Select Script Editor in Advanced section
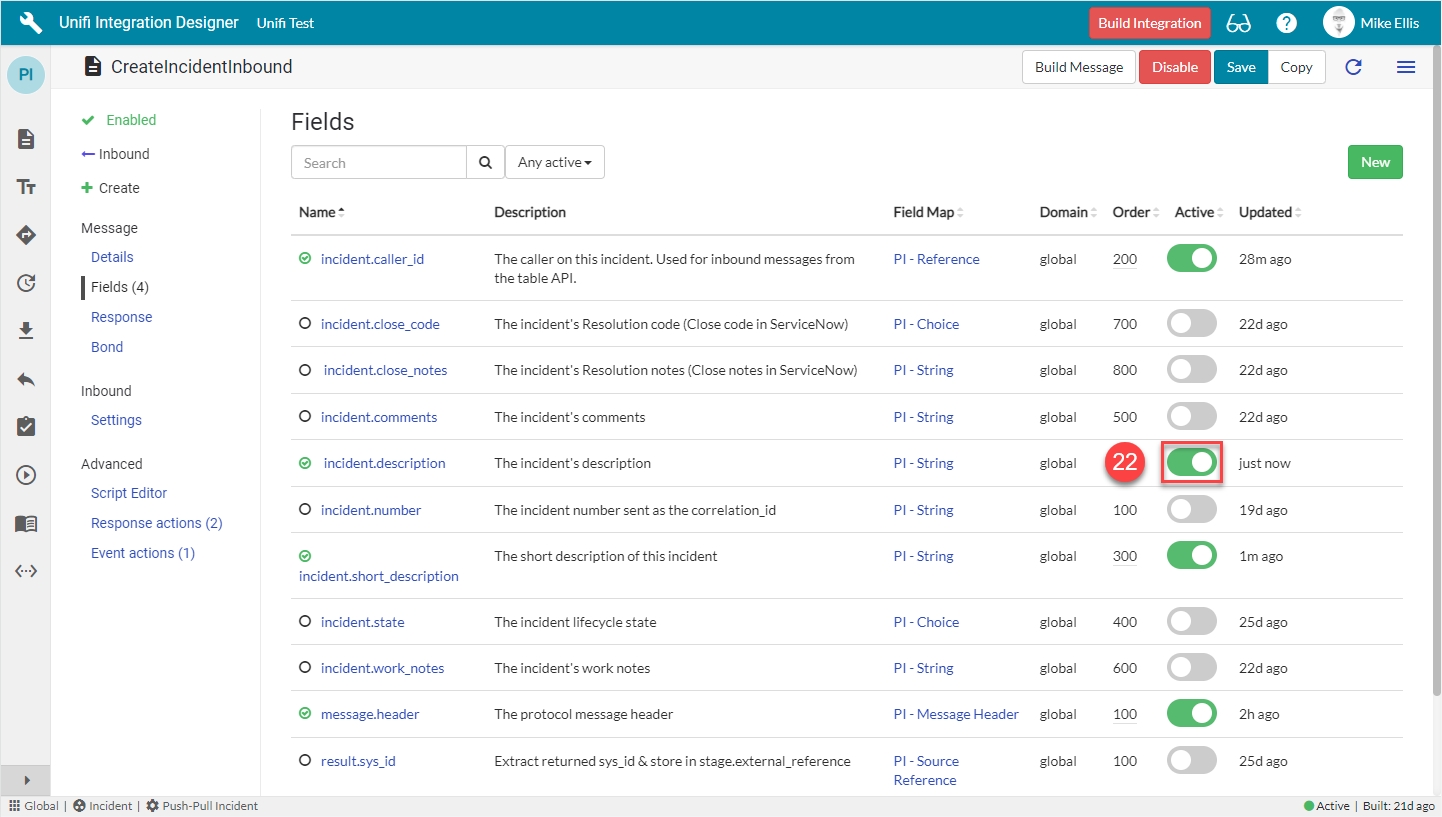1442x817 pixels. pyautogui.click(x=129, y=493)
